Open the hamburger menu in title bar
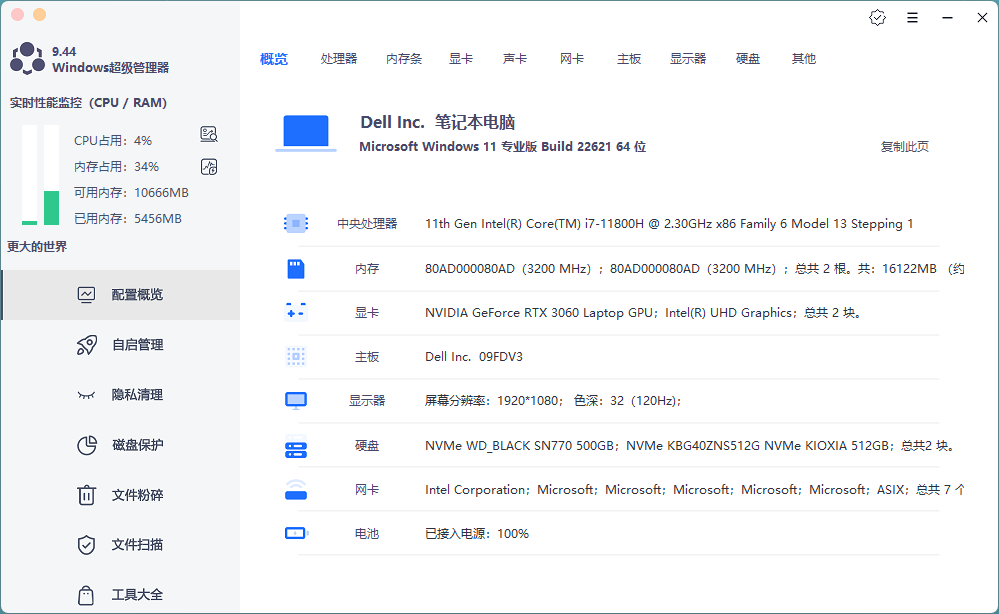Screen dimensions: 999x614 912,18
